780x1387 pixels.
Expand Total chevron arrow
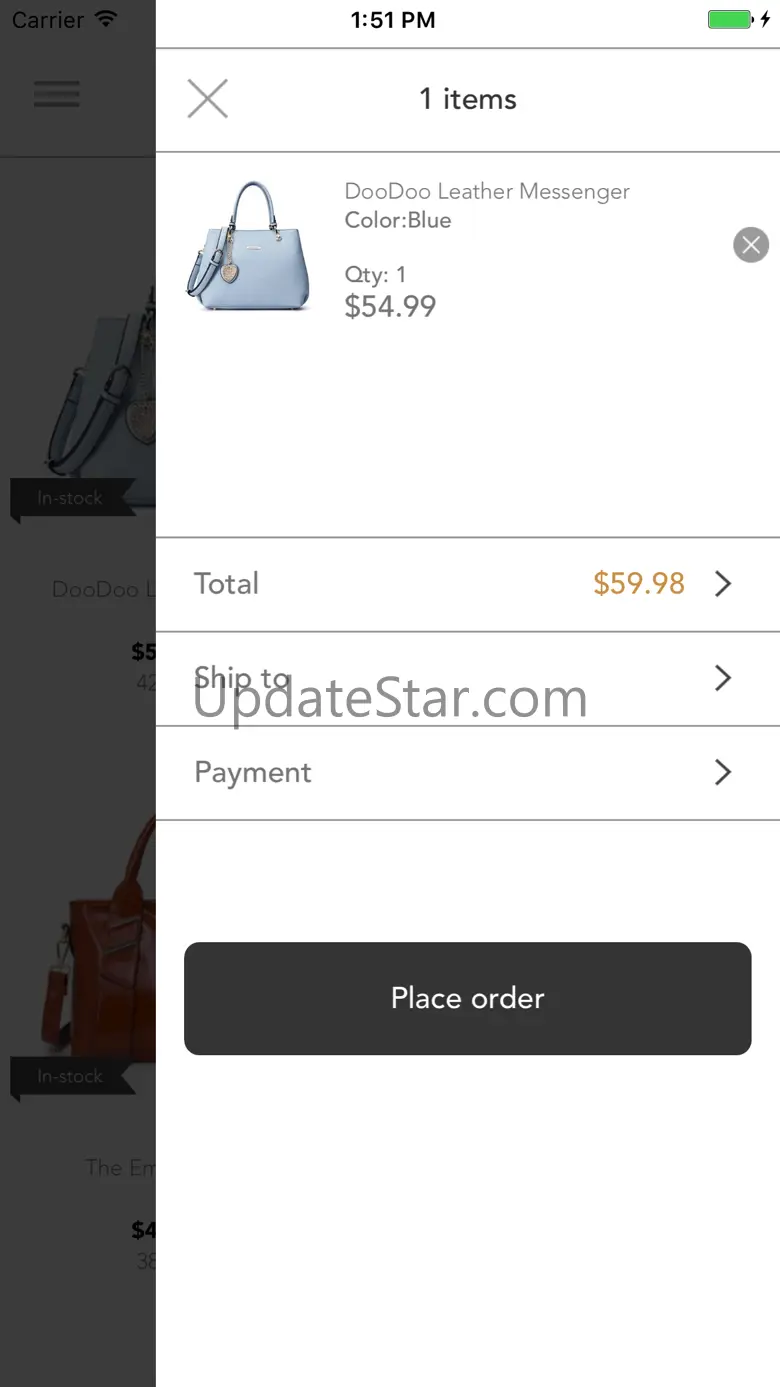[723, 584]
